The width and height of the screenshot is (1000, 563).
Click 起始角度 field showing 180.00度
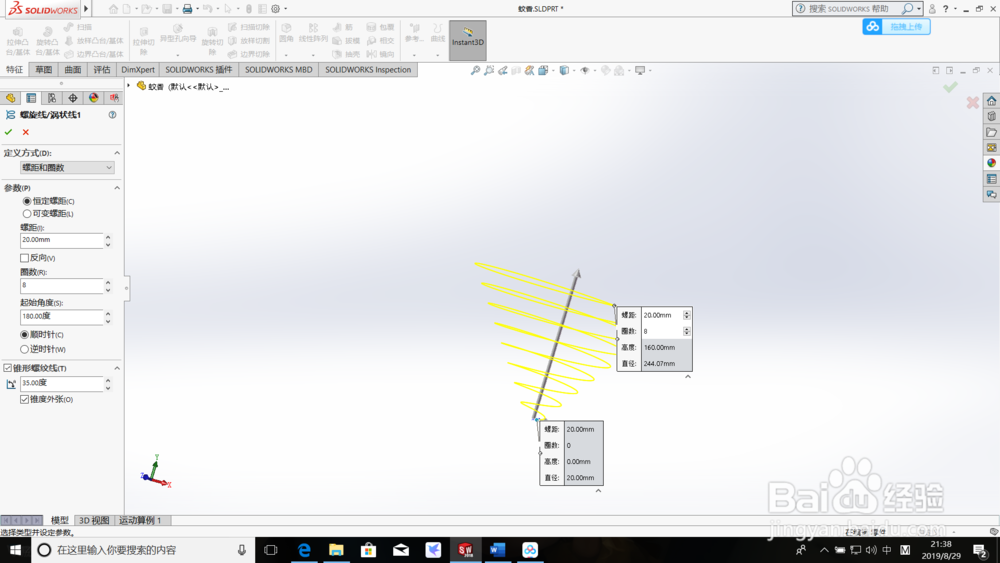point(61,316)
